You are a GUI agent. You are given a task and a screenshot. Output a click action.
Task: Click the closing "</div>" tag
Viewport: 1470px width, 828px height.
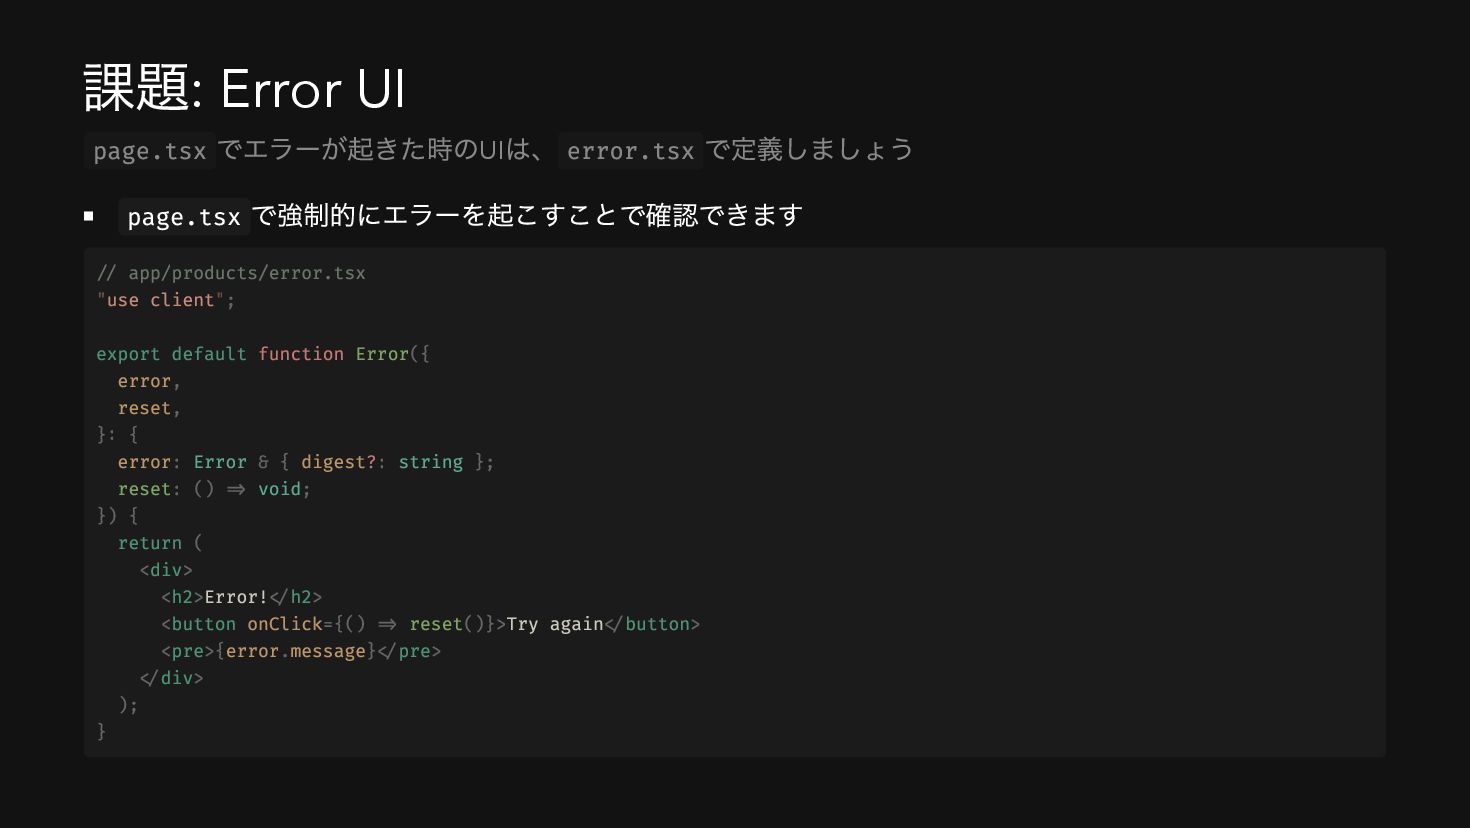coord(171,678)
